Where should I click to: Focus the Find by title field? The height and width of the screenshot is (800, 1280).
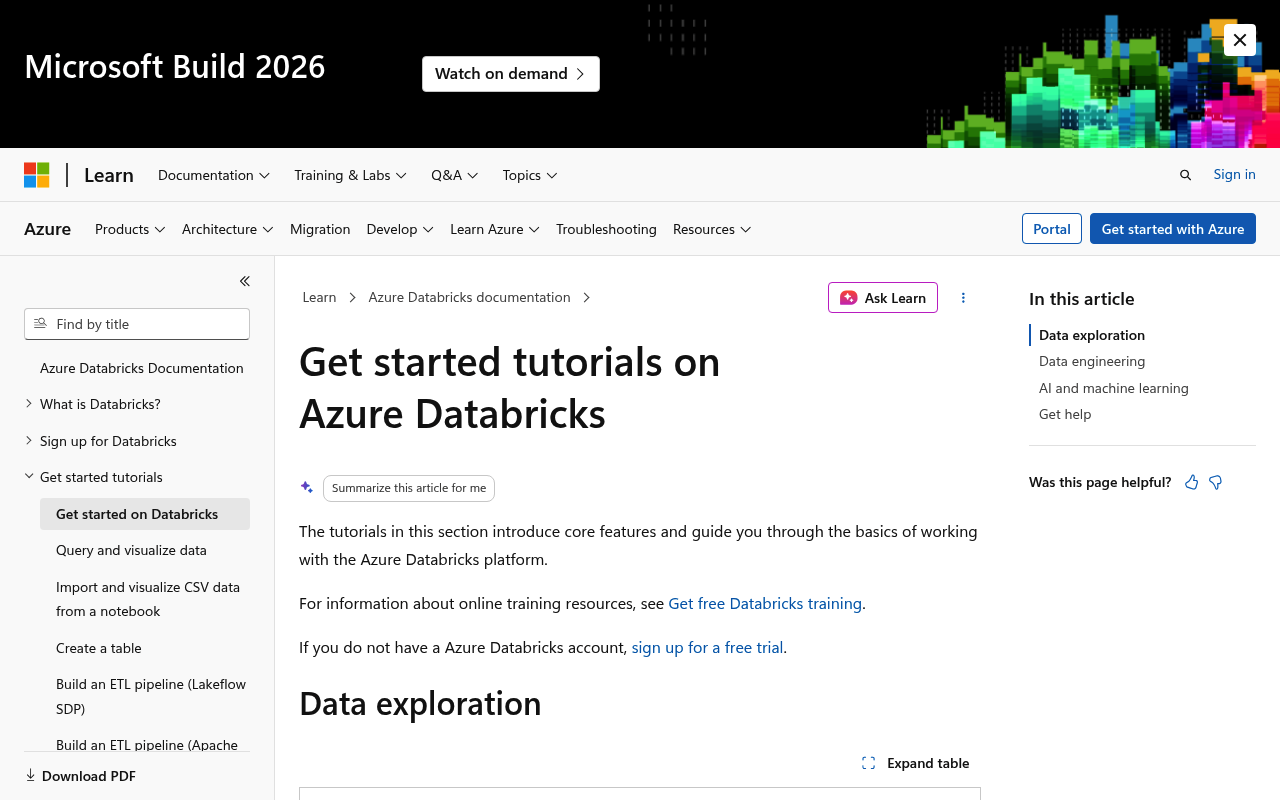click(137, 324)
